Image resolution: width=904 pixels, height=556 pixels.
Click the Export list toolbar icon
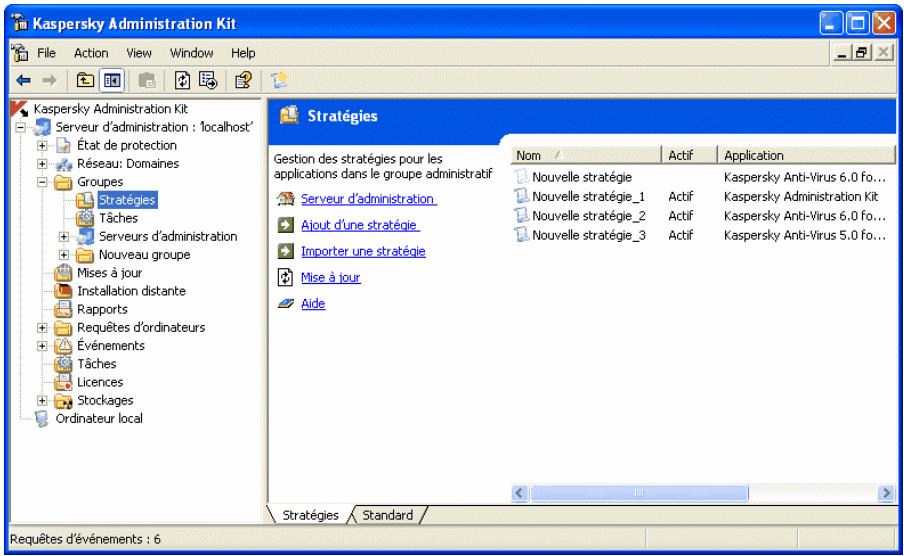click(x=208, y=80)
